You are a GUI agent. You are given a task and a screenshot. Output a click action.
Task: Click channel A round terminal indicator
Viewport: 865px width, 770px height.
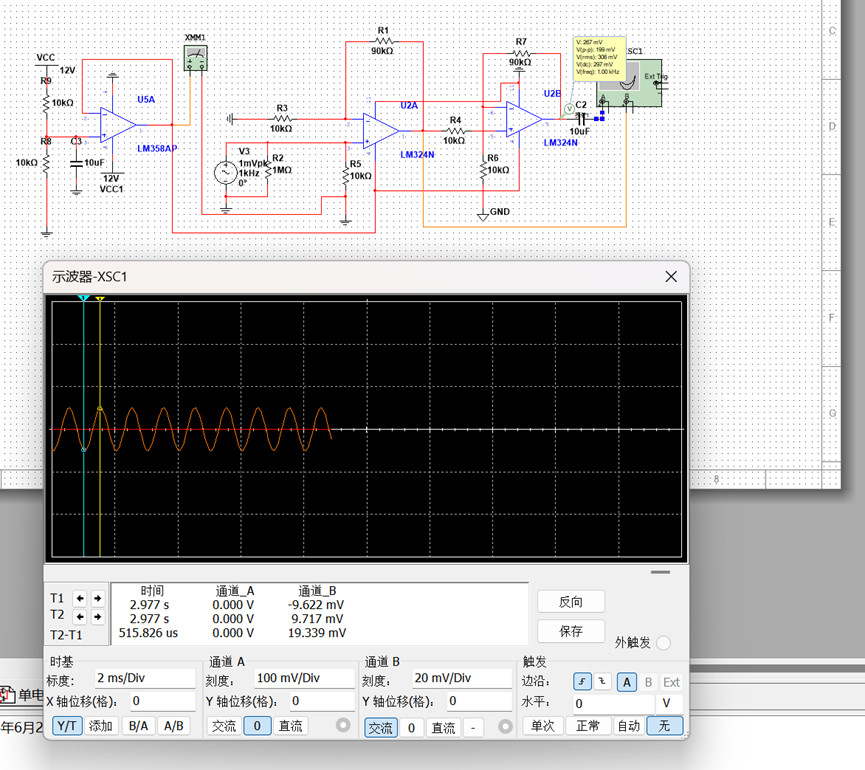click(343, 725)
